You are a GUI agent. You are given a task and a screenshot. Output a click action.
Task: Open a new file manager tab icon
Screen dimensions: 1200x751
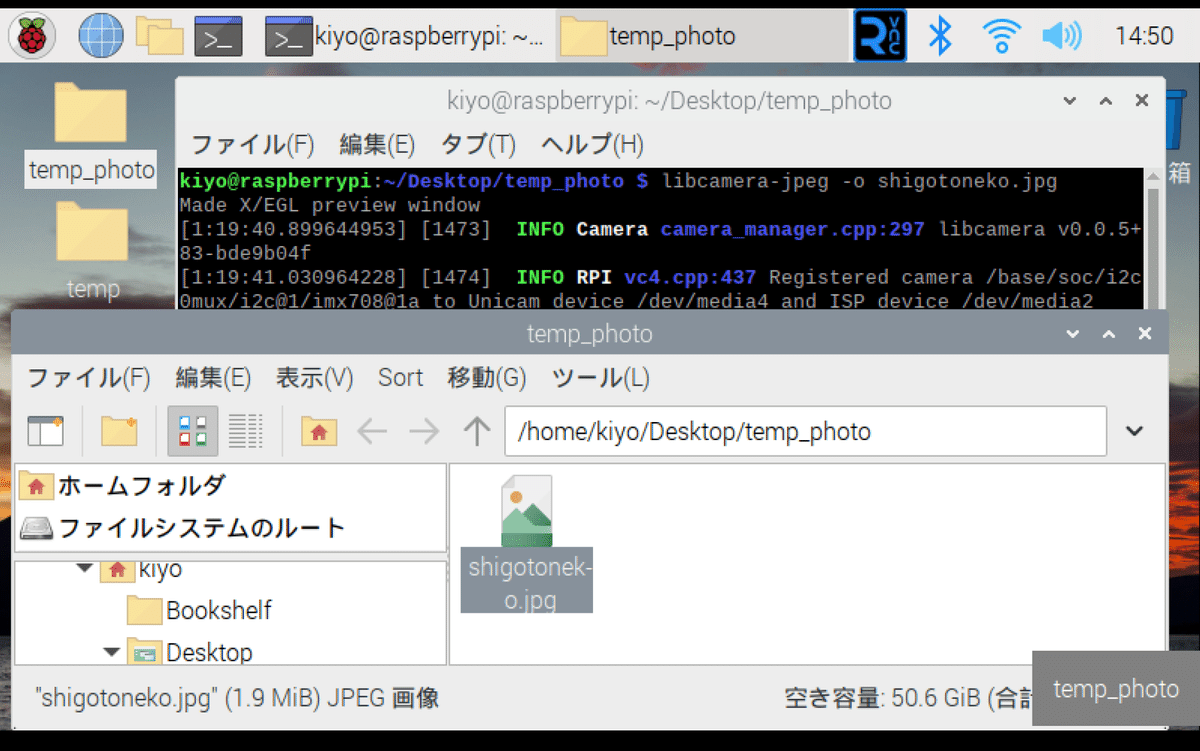click(x=42, y=430)
